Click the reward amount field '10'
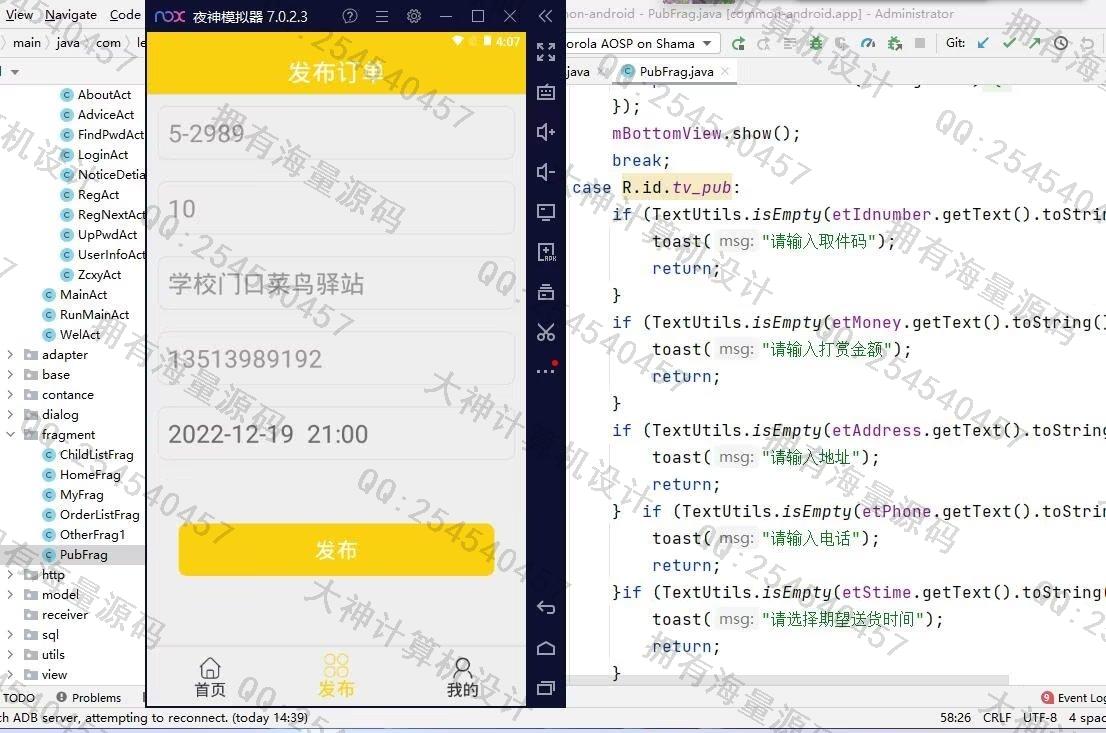 point(336,209)
